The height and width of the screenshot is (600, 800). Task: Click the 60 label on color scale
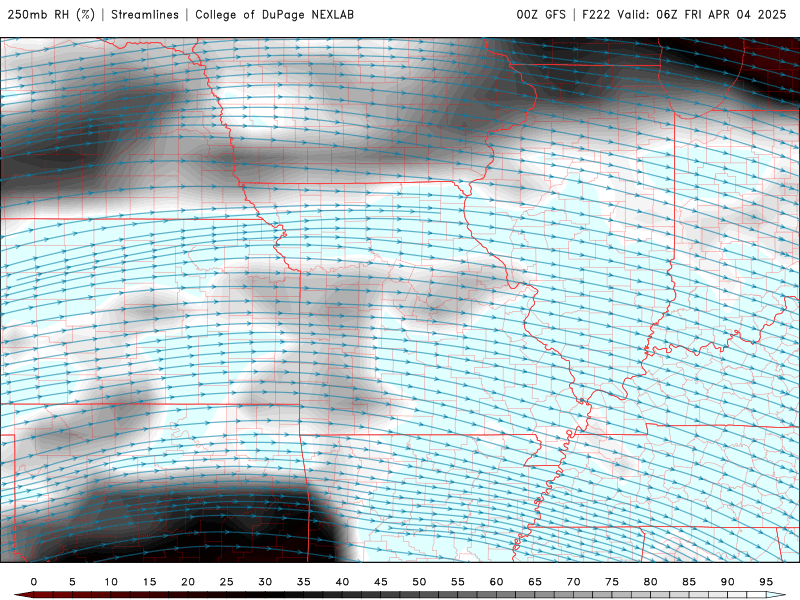(x=496, y=582)
